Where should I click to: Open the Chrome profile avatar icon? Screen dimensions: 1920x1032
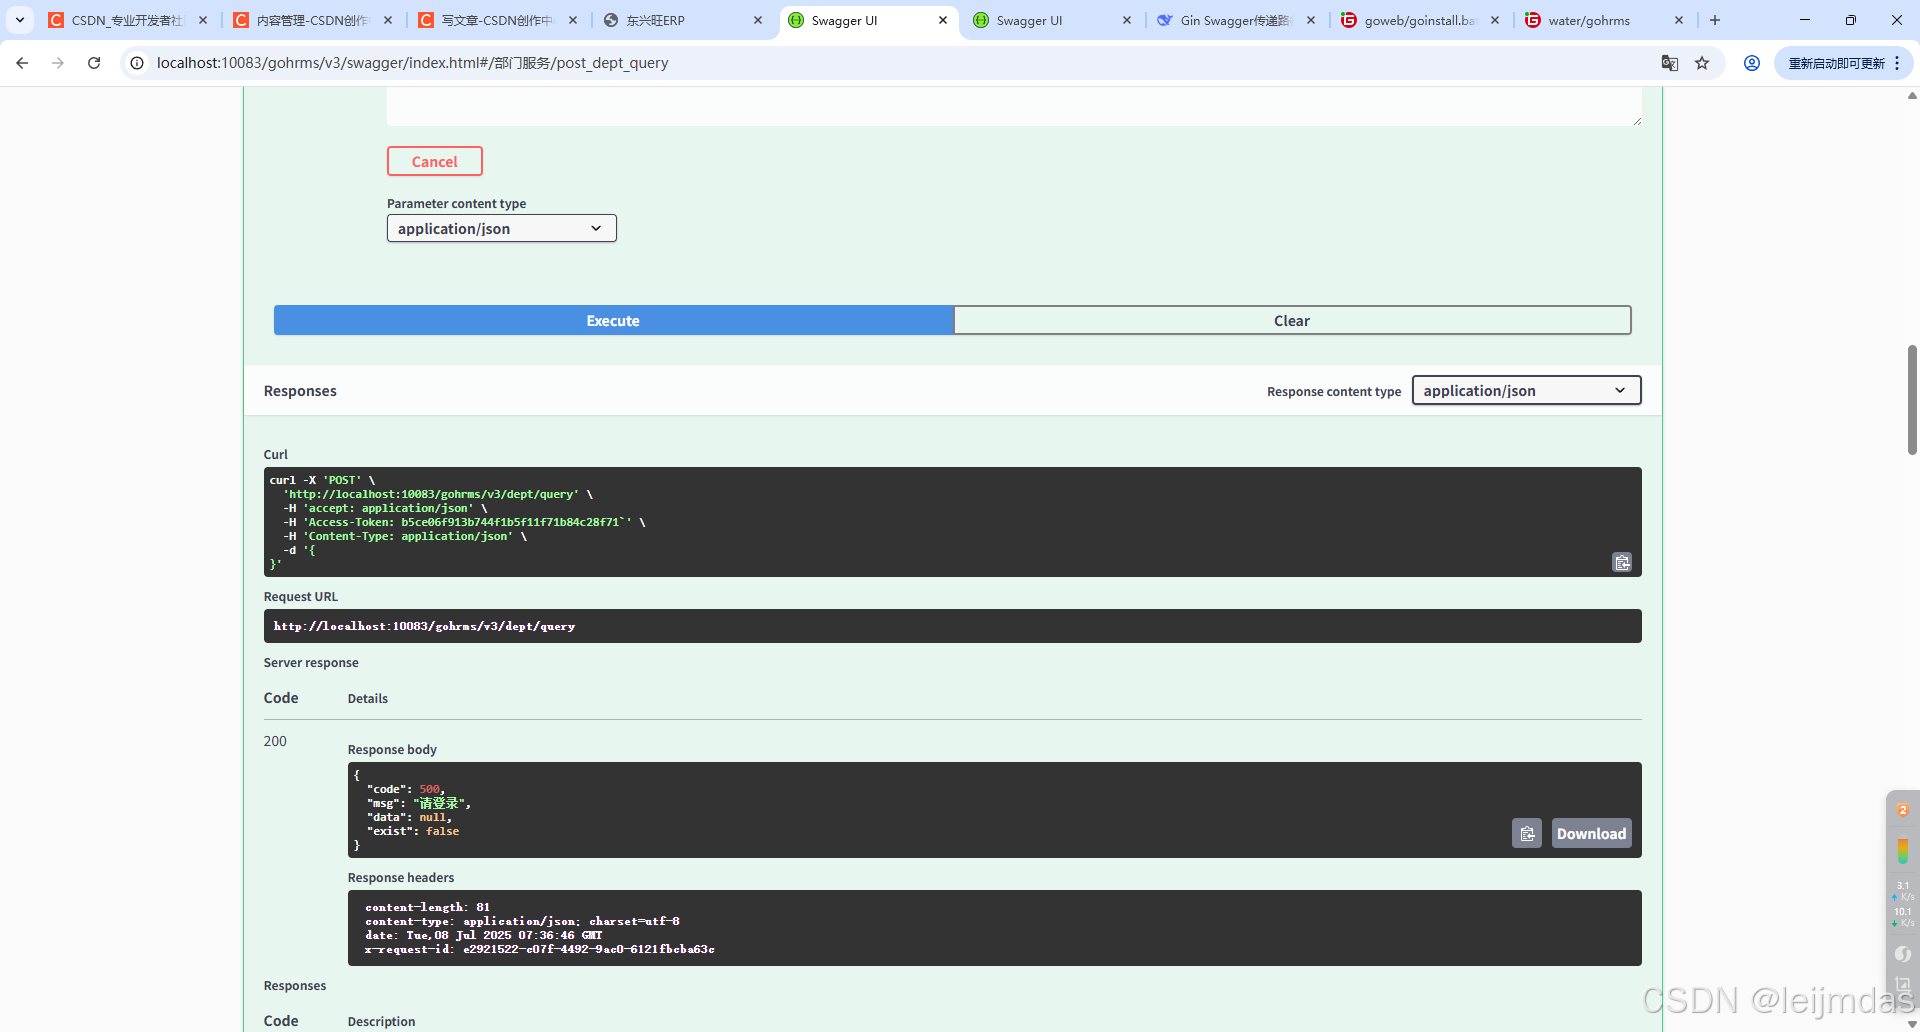1752,62
